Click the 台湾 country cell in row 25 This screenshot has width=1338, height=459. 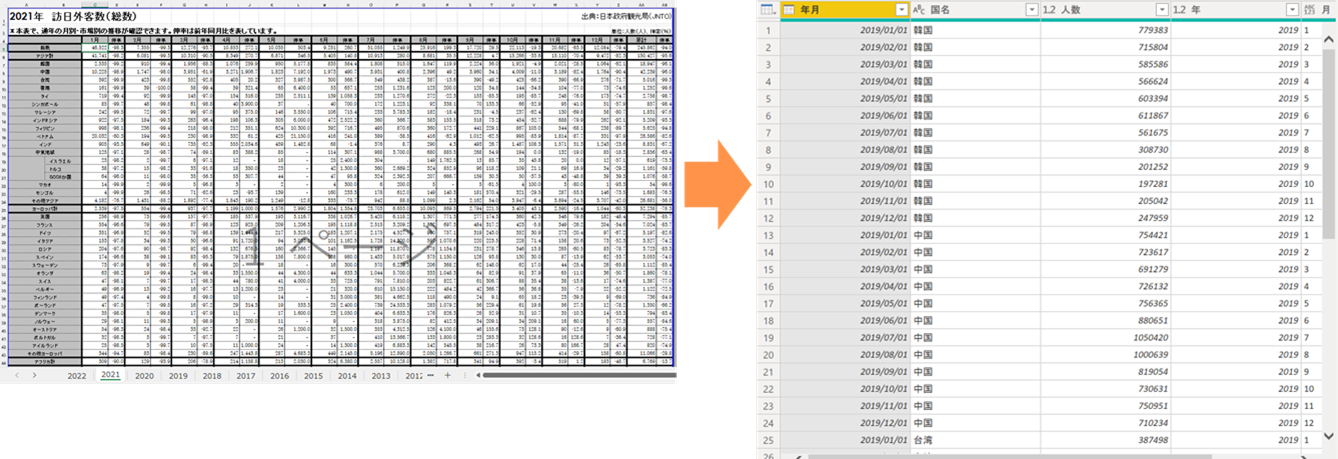pyautogui.click(x=975, y=441)
